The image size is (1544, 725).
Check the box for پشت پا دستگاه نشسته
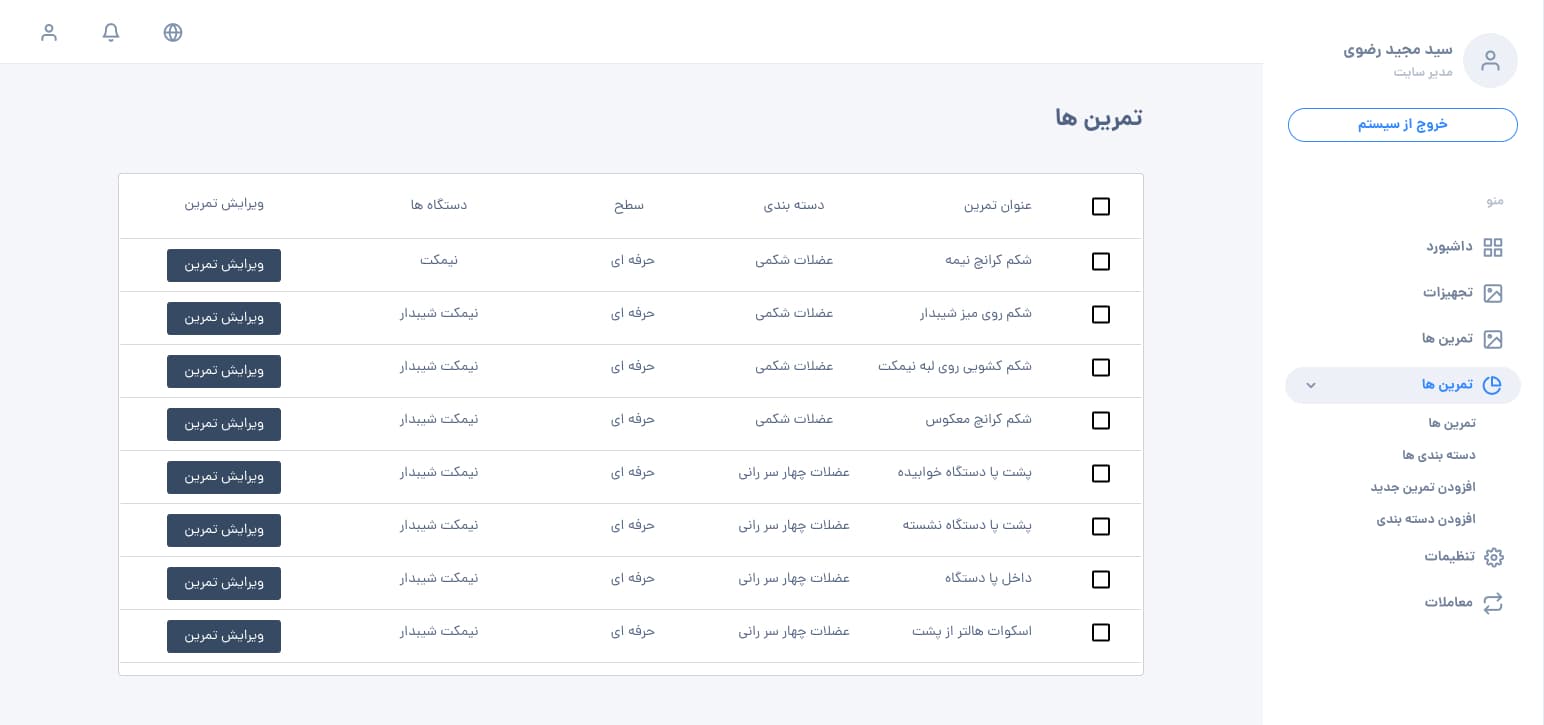click(x=1101, y=526)
